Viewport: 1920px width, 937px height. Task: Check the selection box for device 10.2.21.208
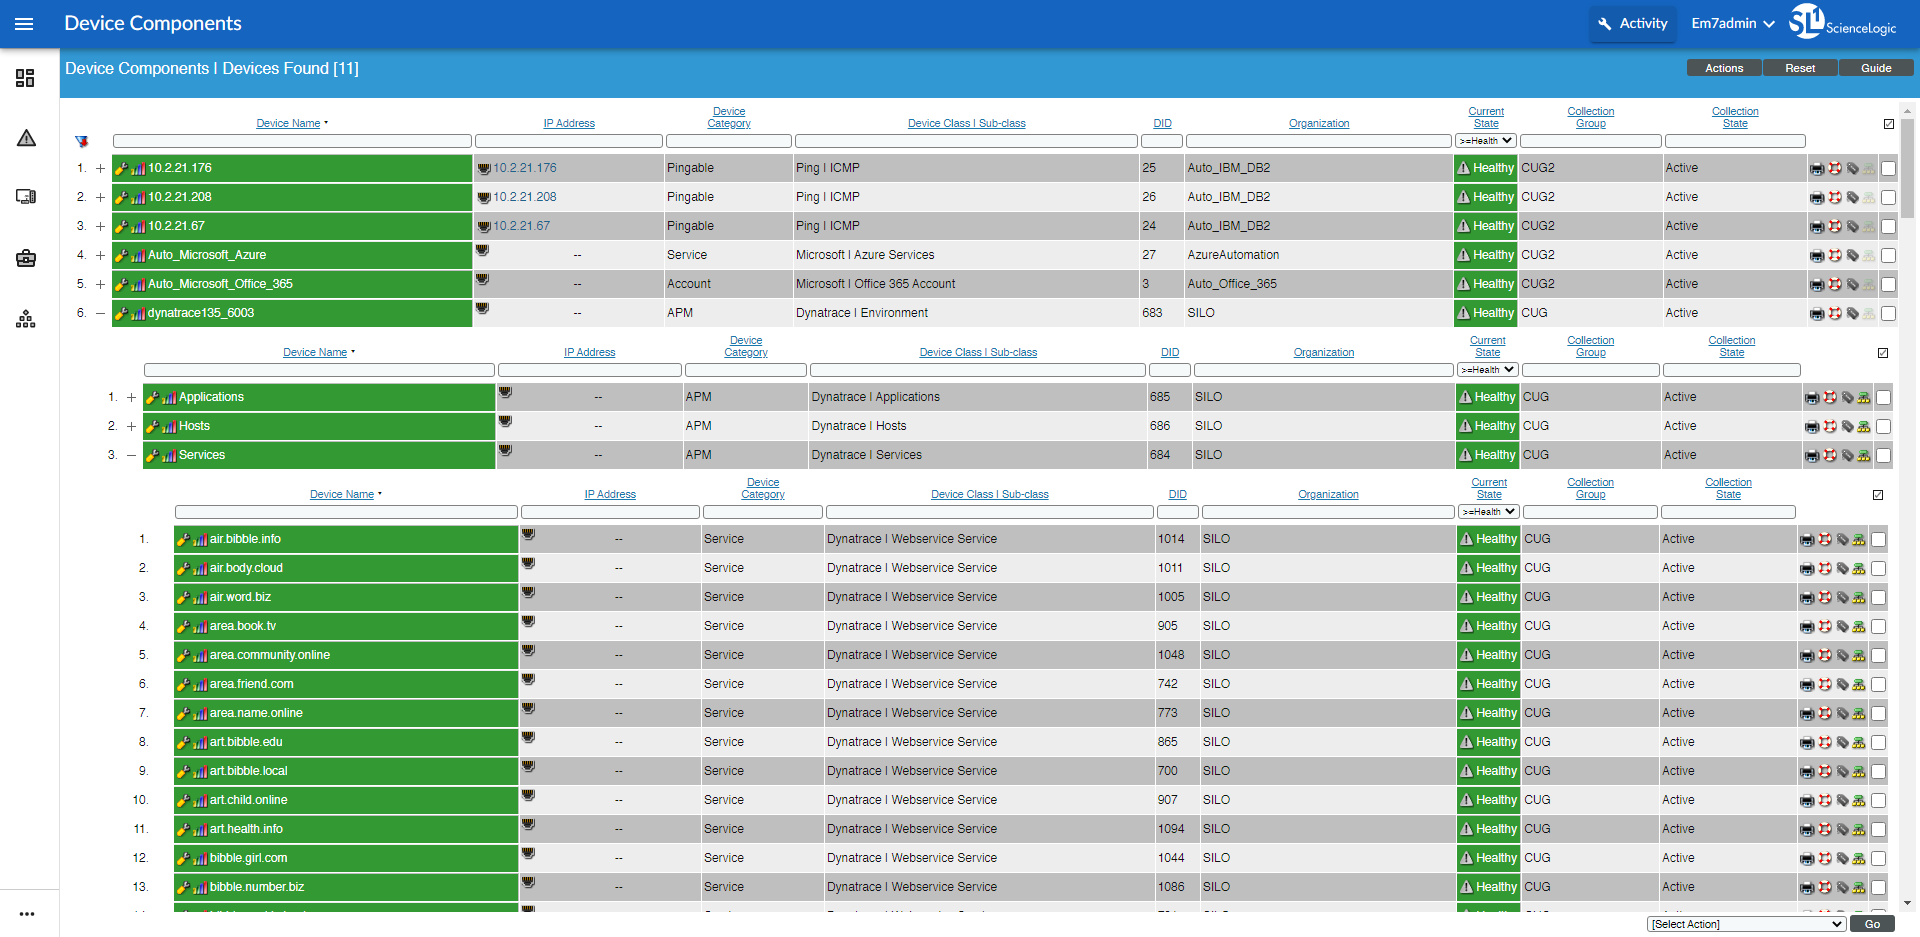(x=1889, y=197)
